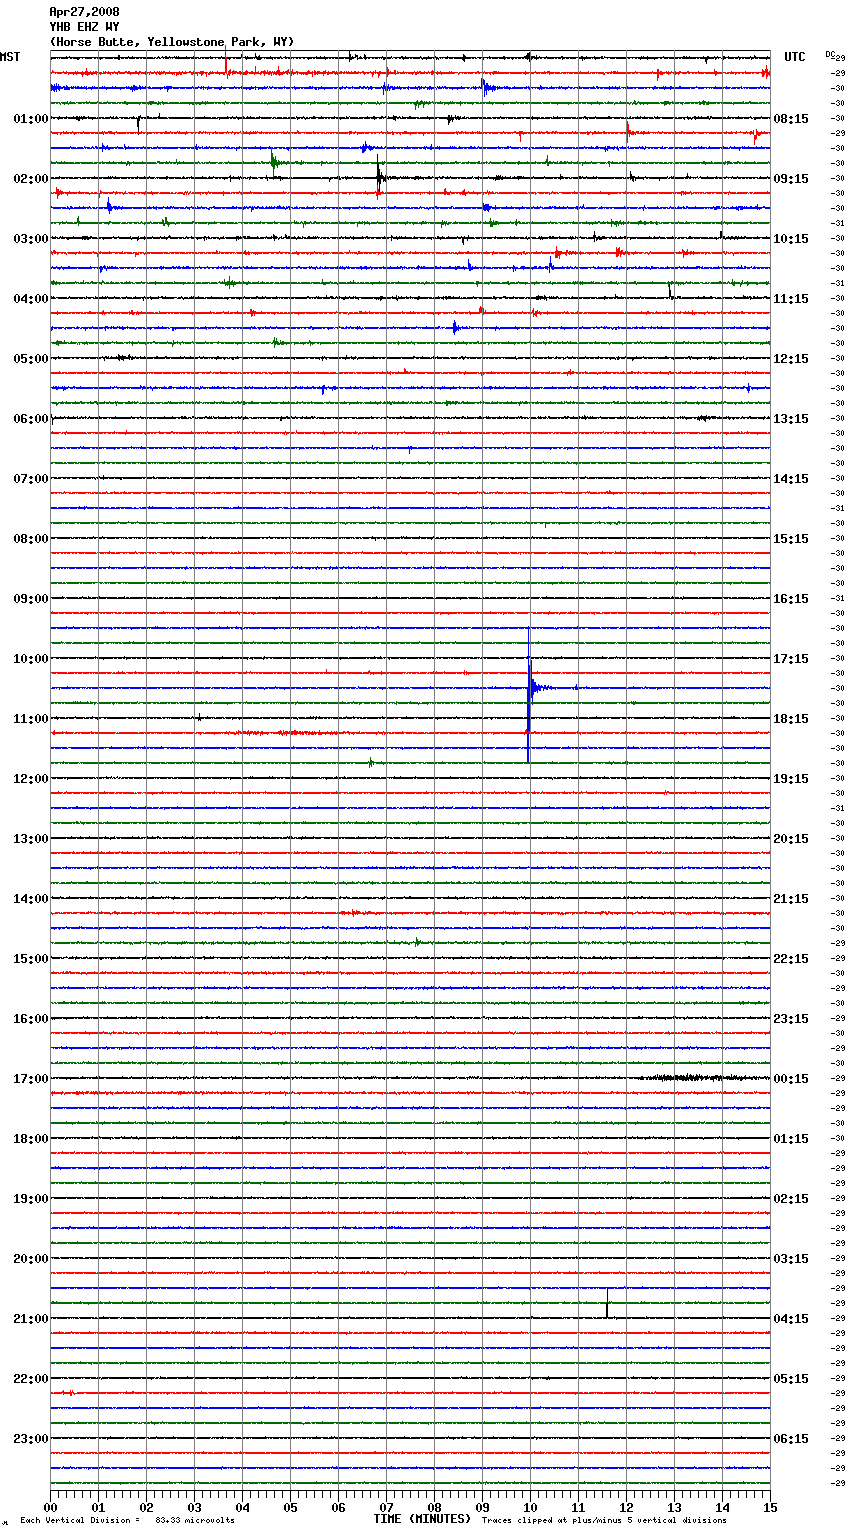Click the 10:15 UTC time label
Viewport: 850px width, 1534px height.
click(x=791, y=239)
